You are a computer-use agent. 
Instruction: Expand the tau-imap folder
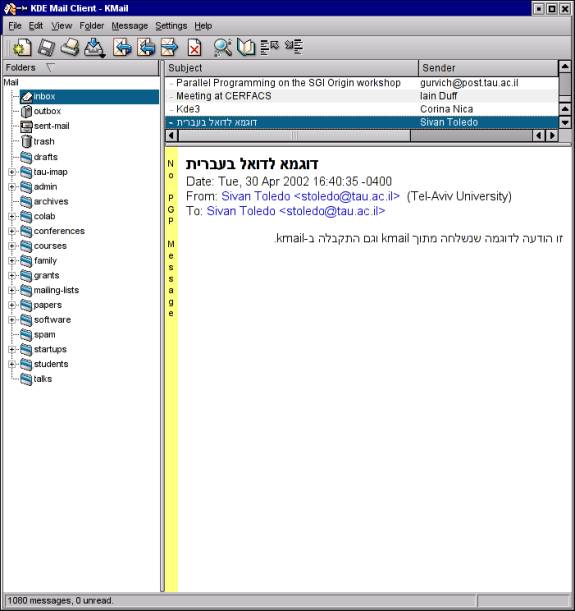[12, 172]
